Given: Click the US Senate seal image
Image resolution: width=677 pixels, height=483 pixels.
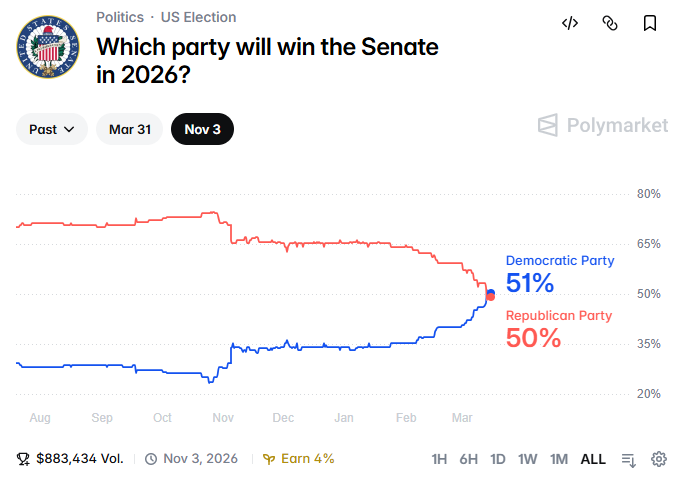Looking at the screenshot, I should (x=47, y=46).
